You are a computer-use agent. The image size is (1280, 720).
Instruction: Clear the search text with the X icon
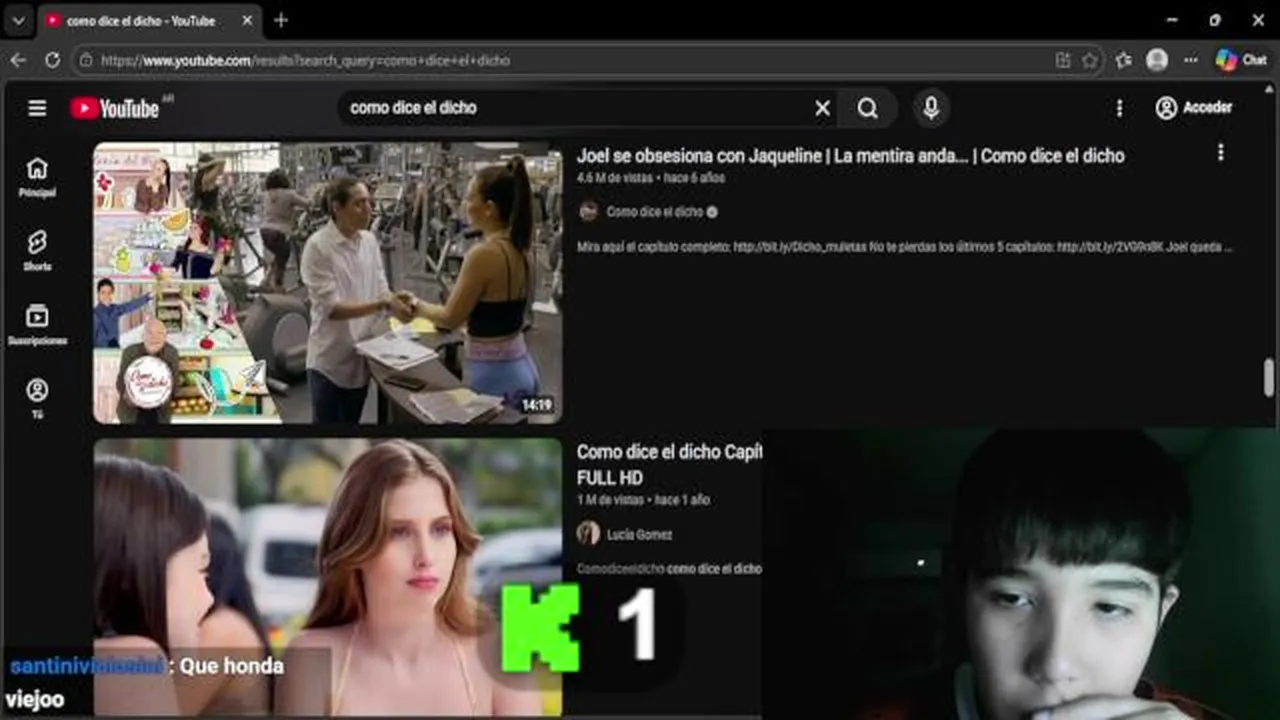(822, 108)
